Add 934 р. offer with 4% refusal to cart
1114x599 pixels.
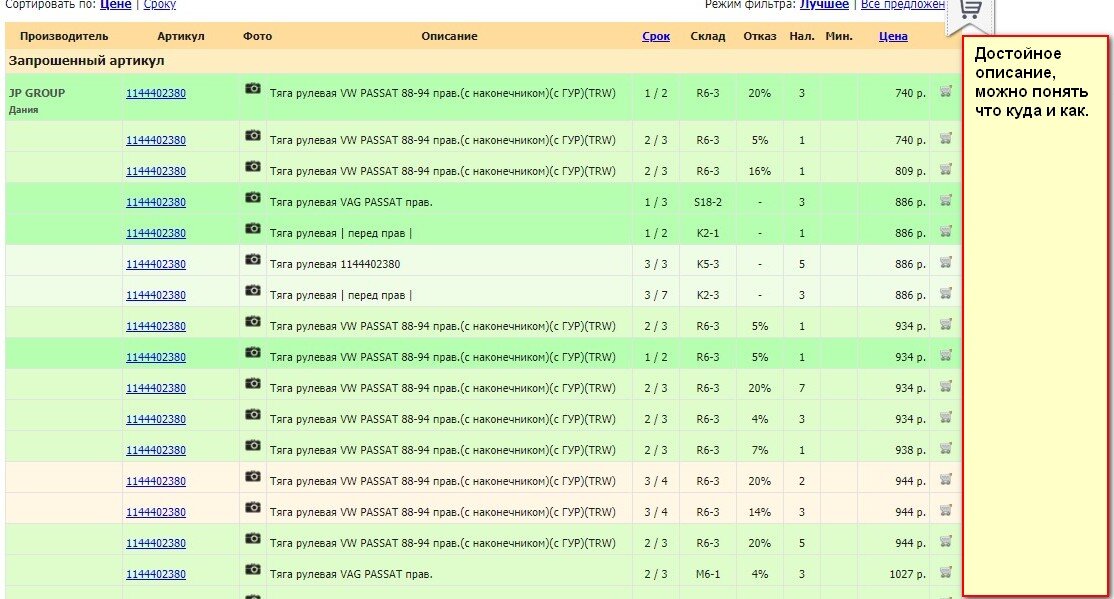946,417
